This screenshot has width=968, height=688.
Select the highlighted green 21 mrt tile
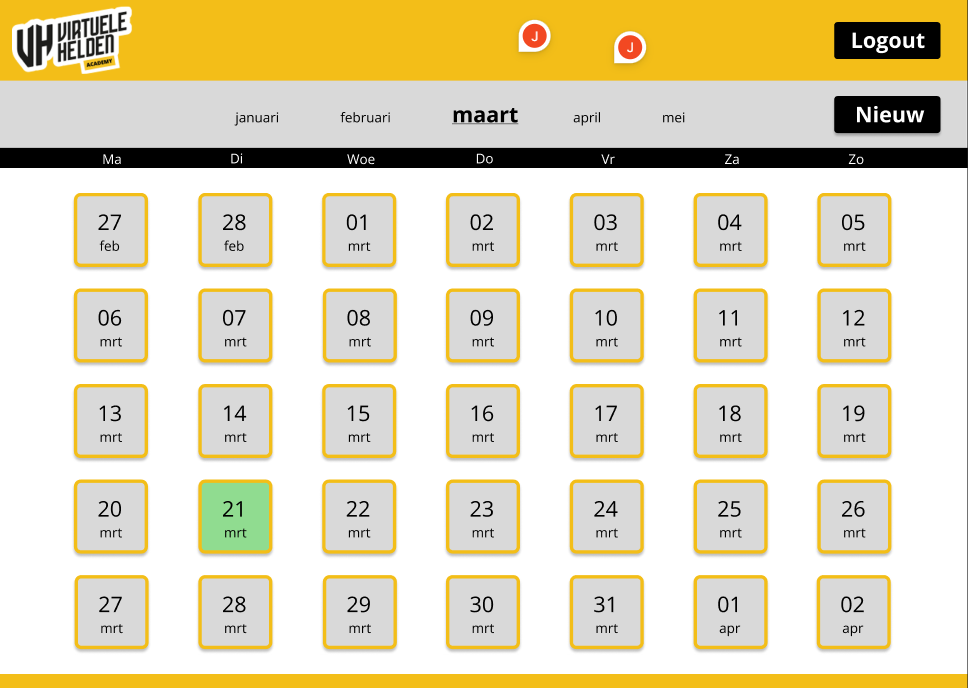click(235, 517)
